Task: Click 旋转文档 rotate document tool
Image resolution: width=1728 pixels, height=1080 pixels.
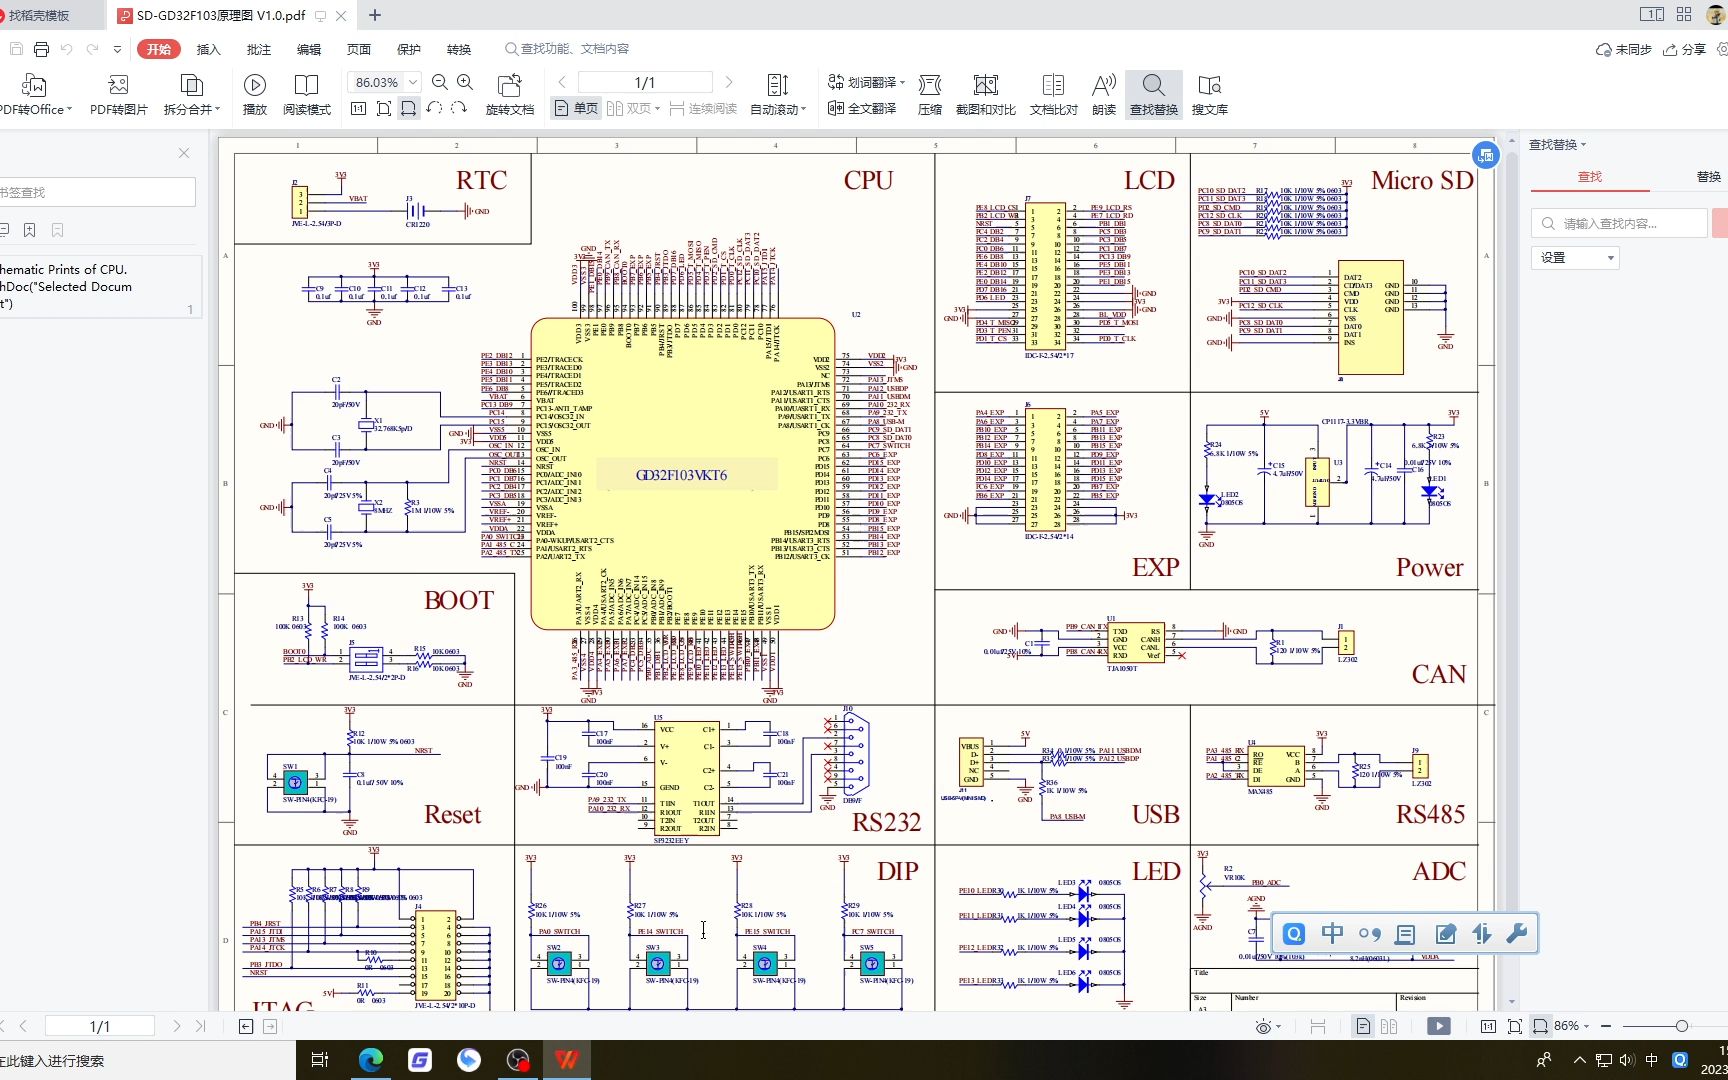Action: pos(510,95)
